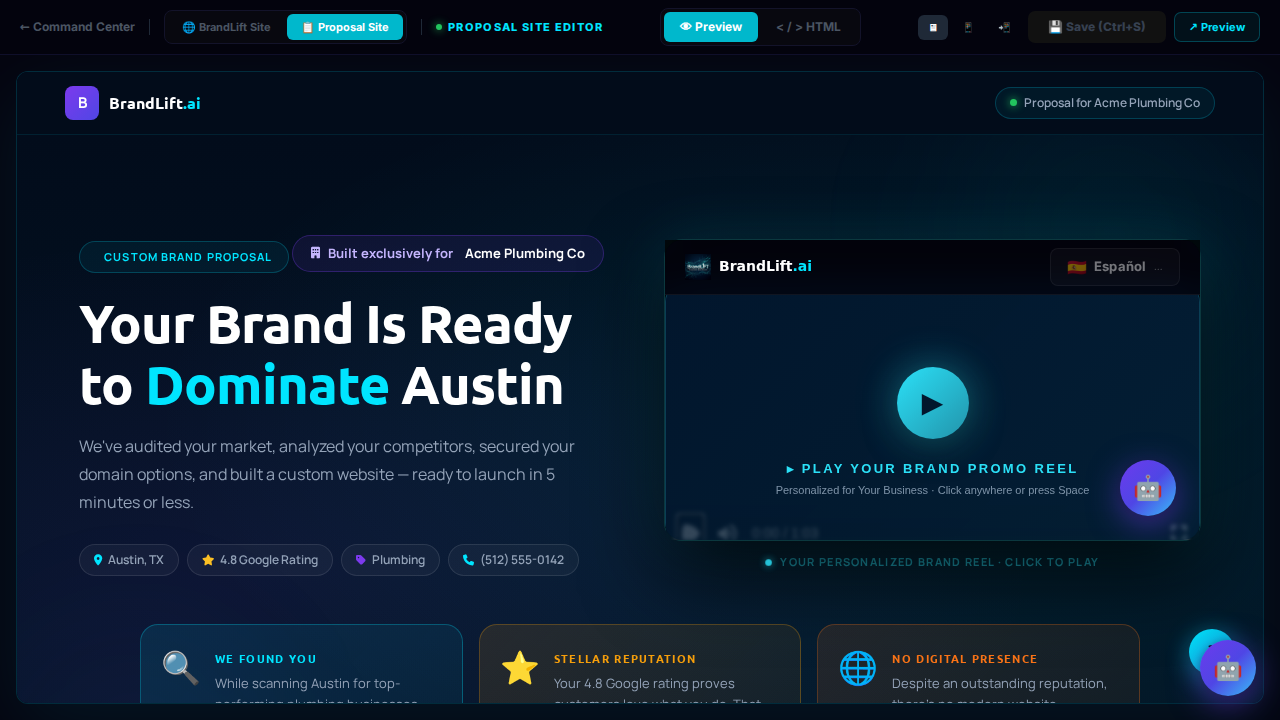Select the Proposal Site tab
1280x720 pixels.
(x=345, y=27)
